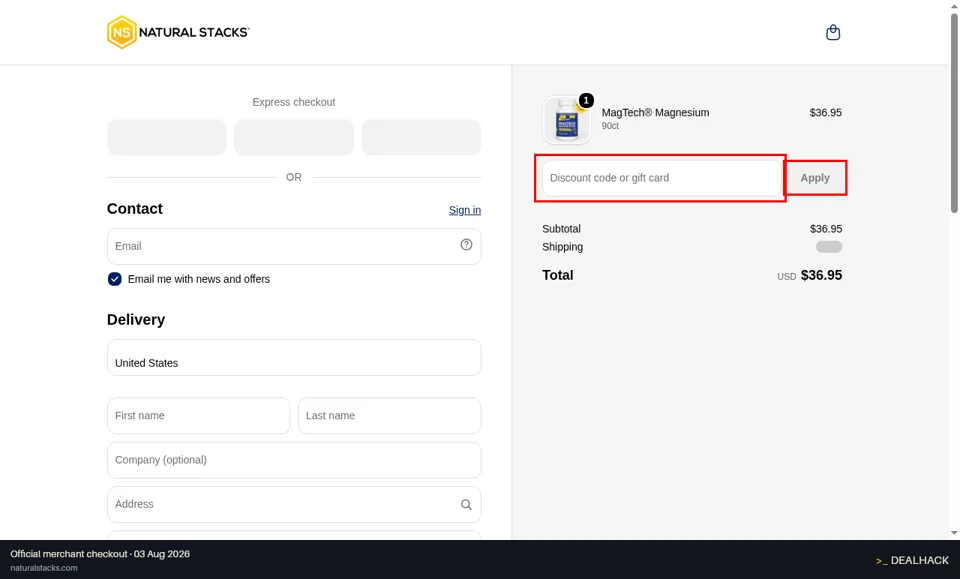Focus the Last name field

click(389, 416)
